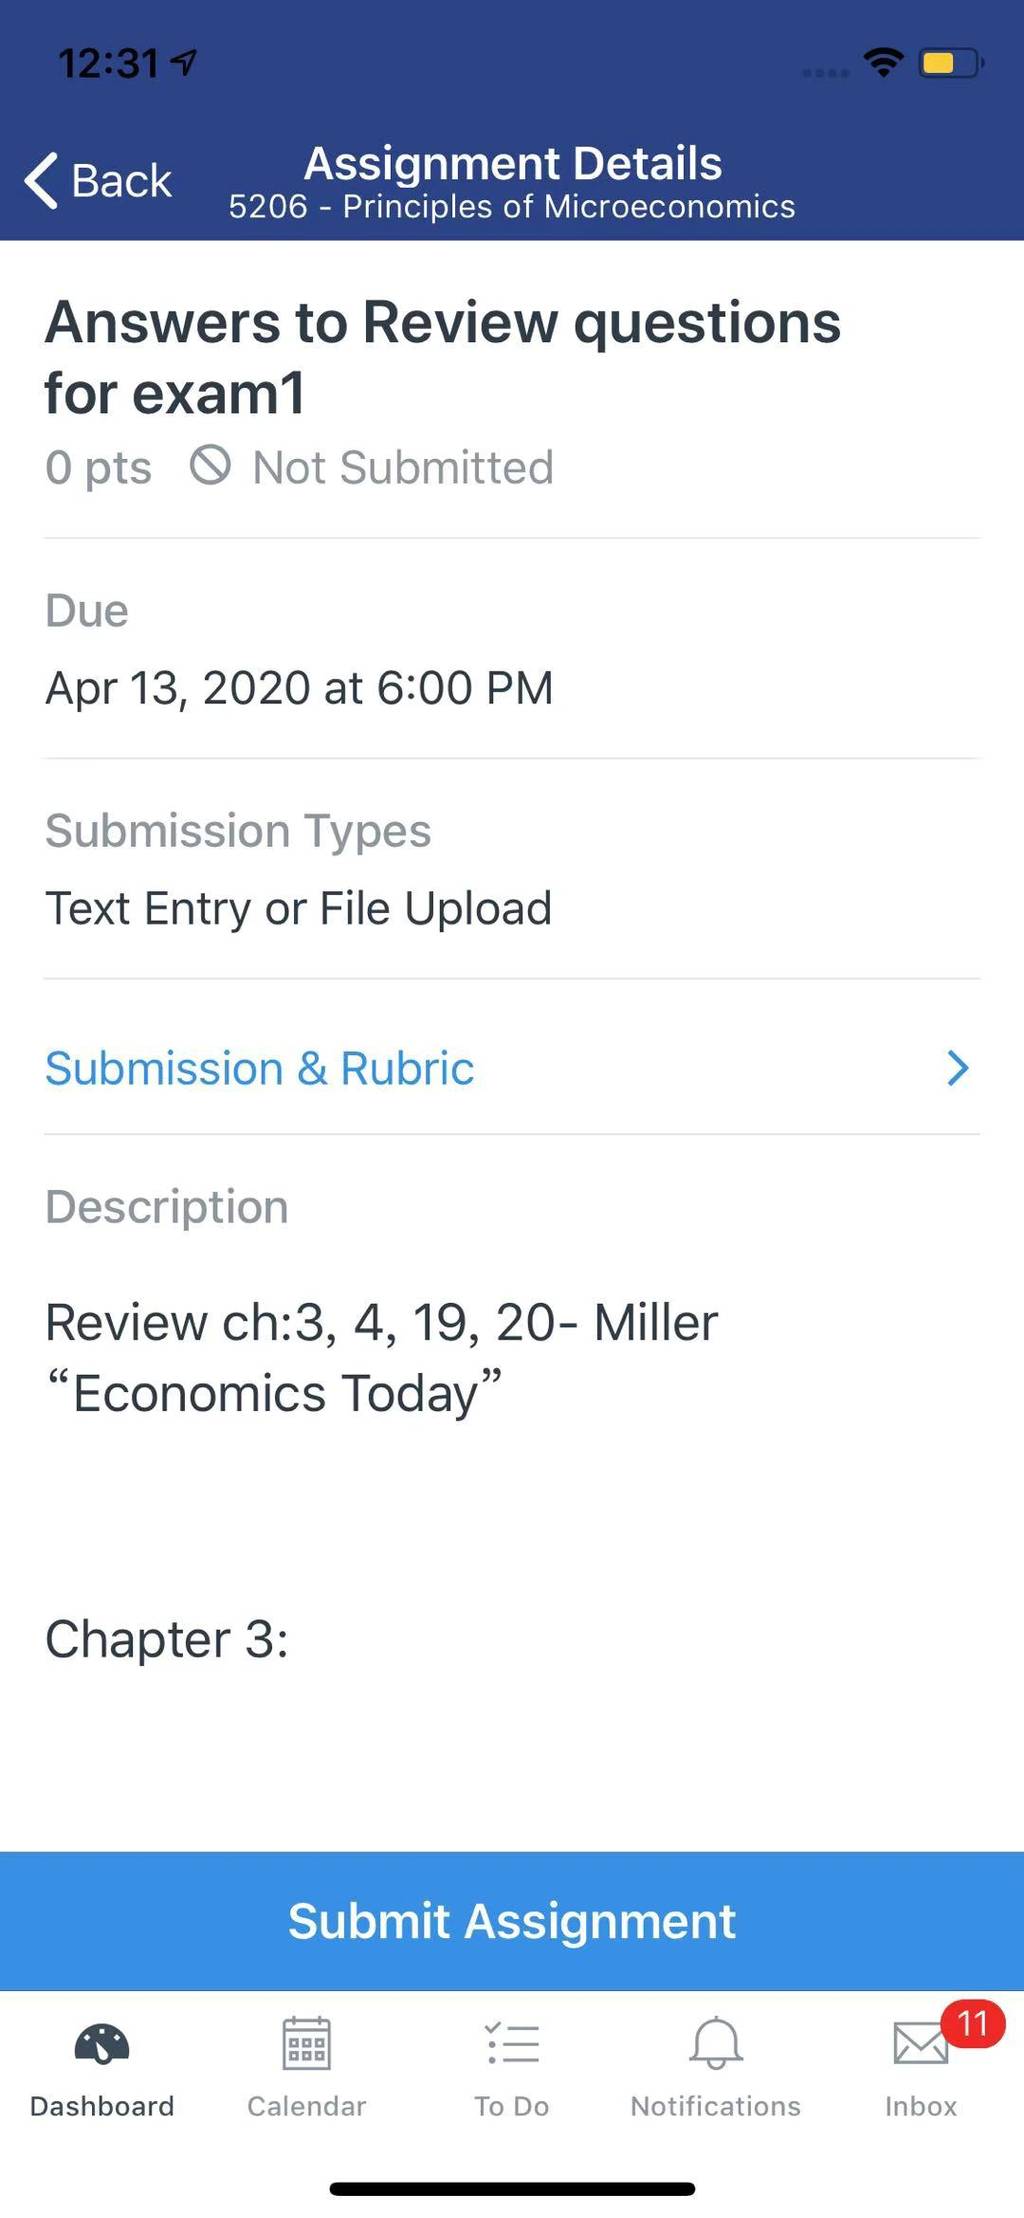Viewport: 1024px width, 2218px height.
Task: Open the Inbox envelope icon
Action: point(920,2044)
